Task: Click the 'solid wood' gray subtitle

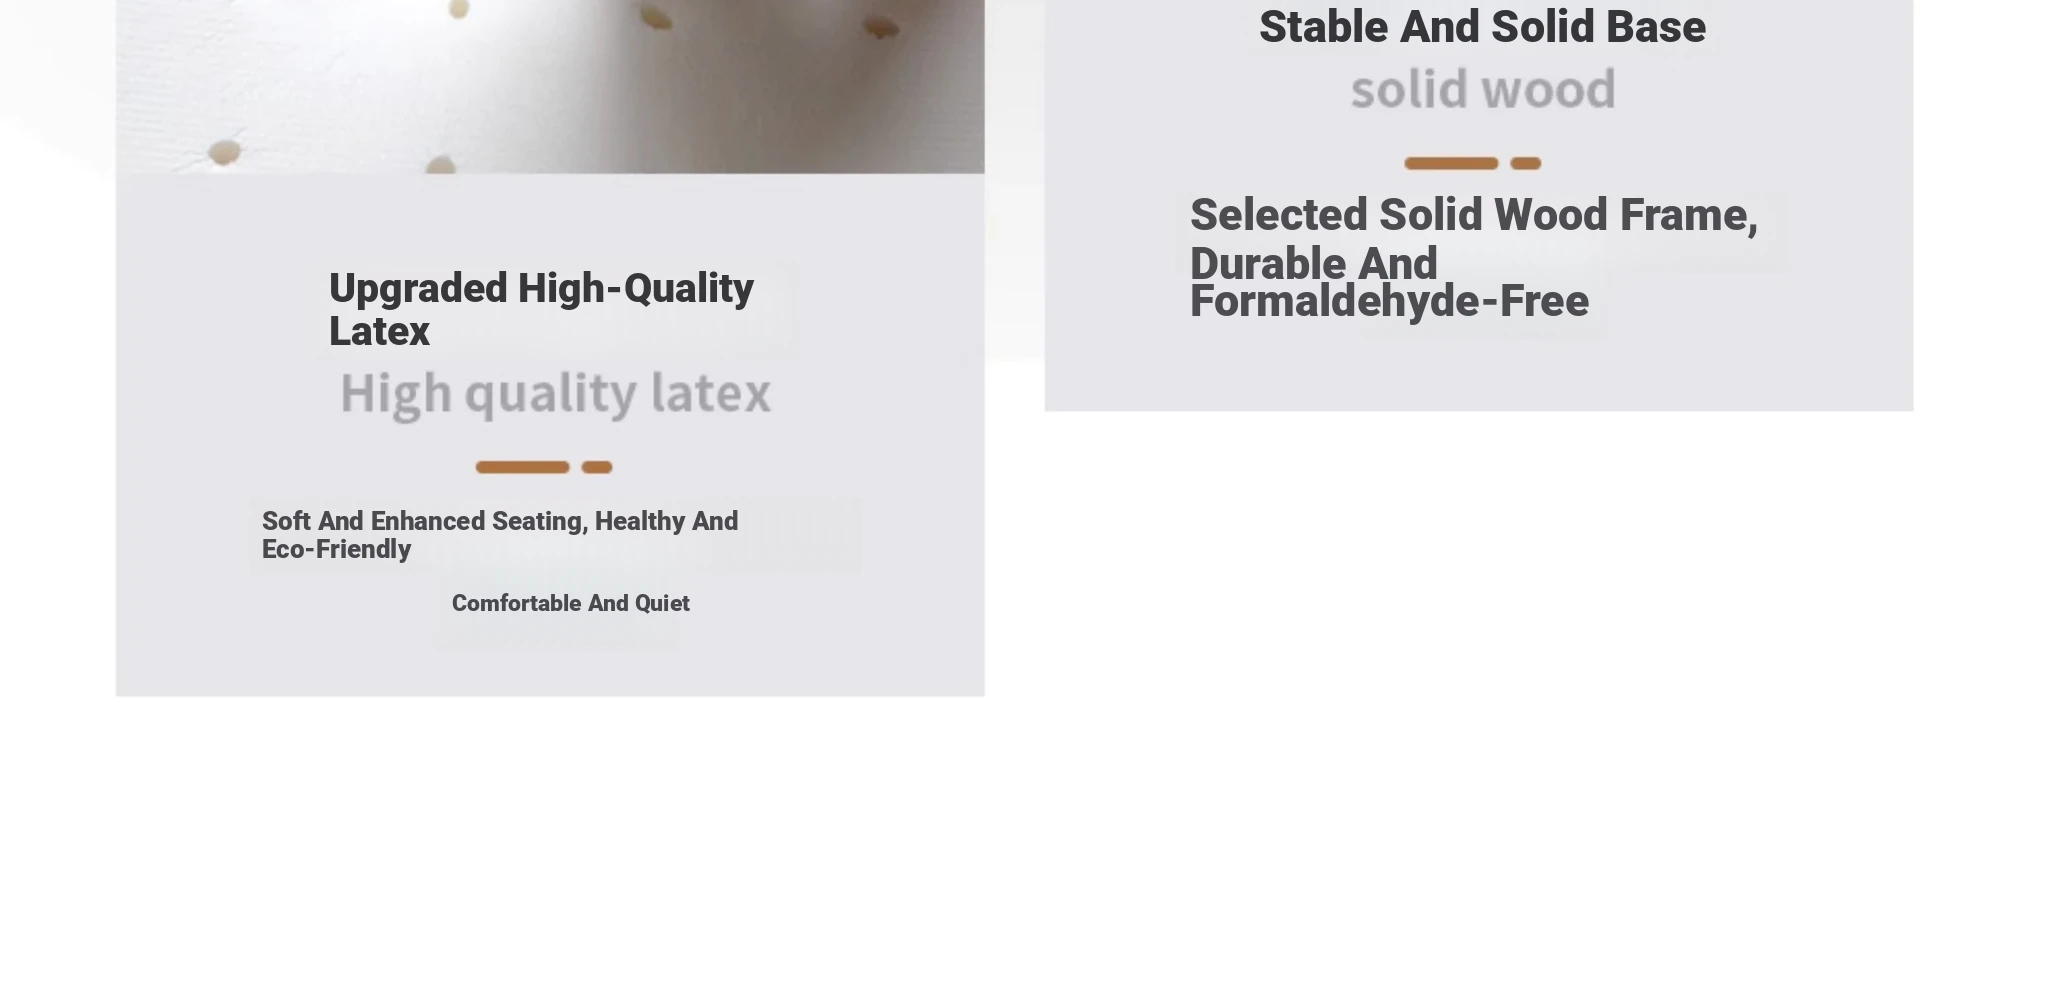Action: [x=1483, y=90]
